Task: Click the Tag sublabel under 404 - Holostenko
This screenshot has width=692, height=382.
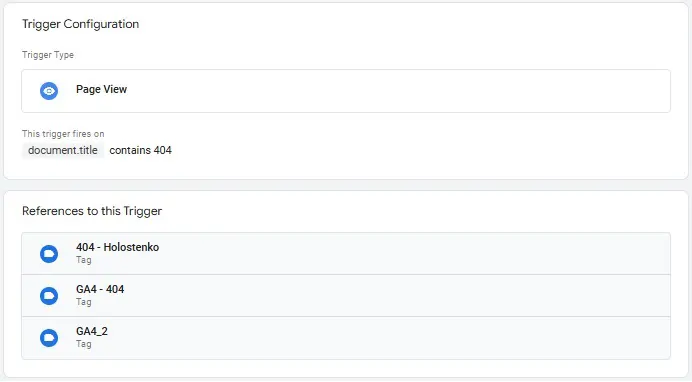Action: point(84,260)
